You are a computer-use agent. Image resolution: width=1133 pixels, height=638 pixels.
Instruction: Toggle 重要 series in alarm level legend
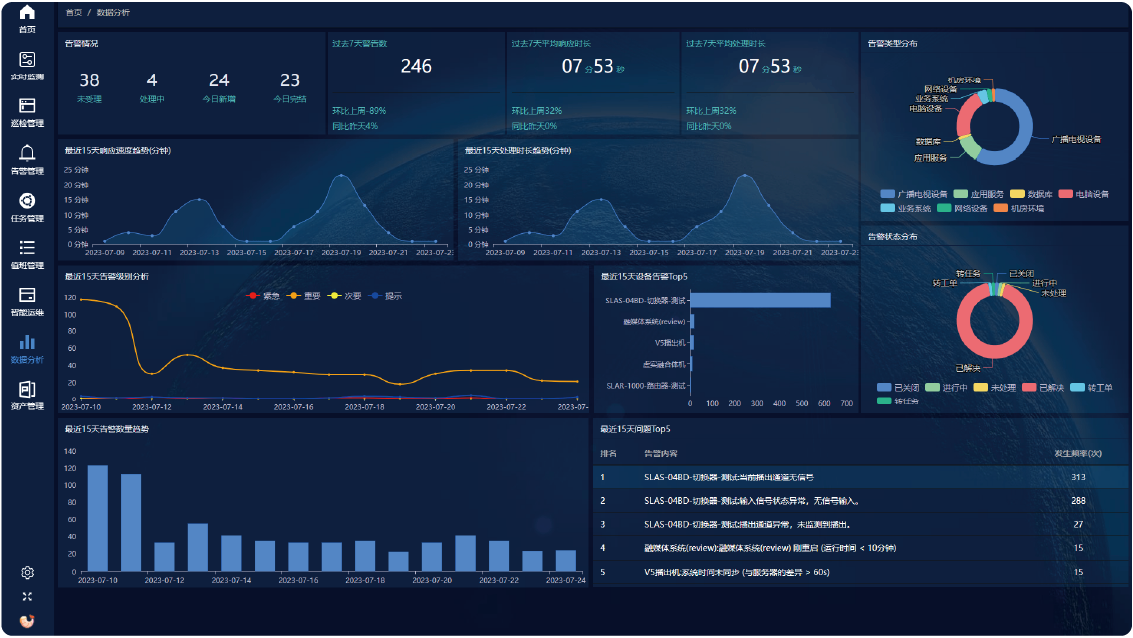(303, 296)
